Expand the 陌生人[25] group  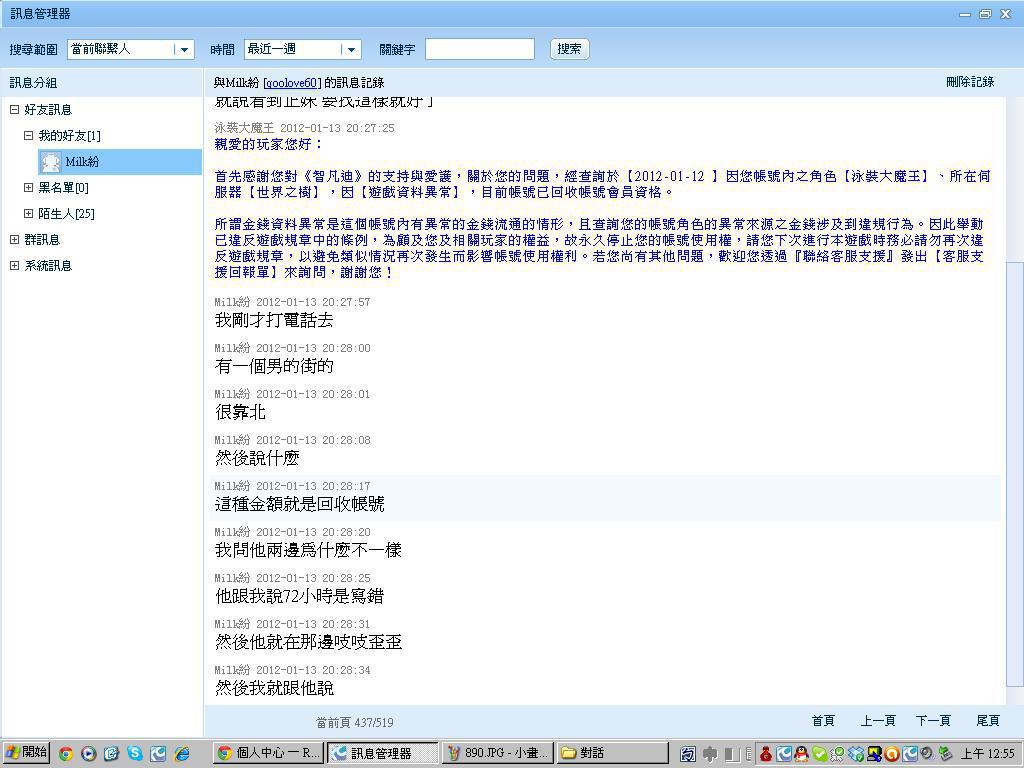tap(28, 214)
